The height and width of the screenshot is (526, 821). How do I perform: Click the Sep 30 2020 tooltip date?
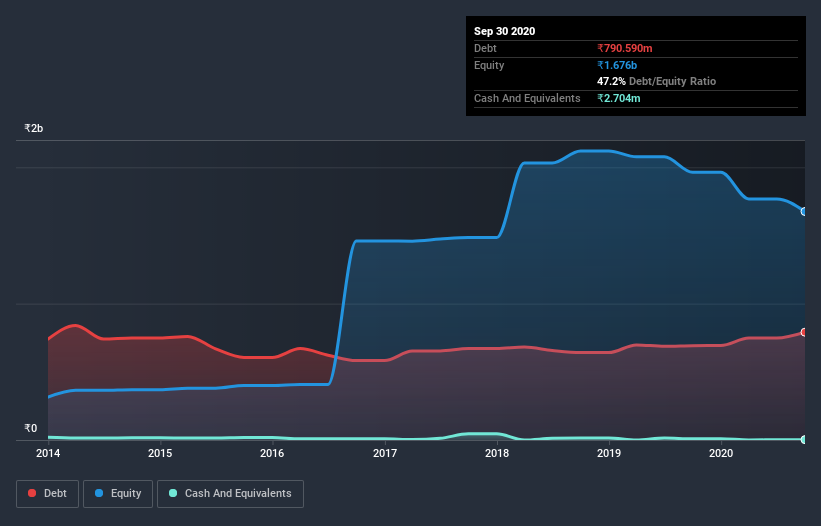(505, 31)
